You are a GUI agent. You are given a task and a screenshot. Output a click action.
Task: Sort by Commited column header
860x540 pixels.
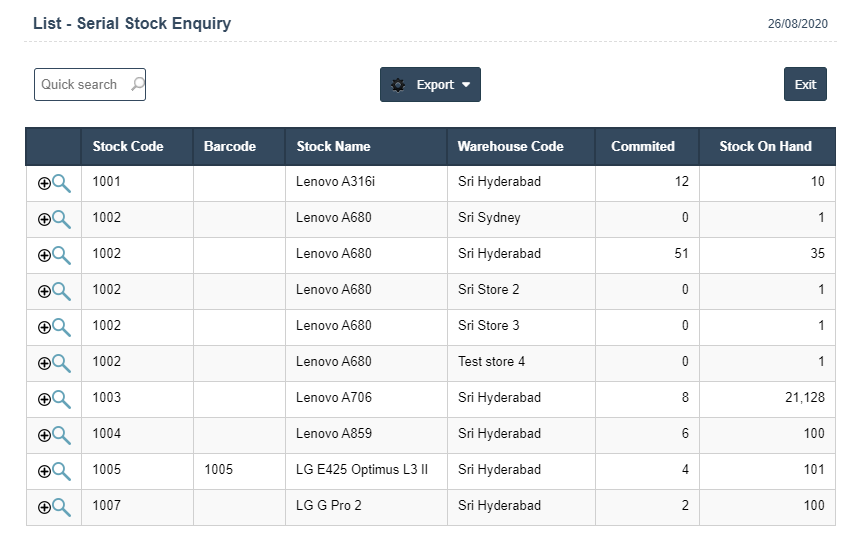pyautogui.click(x=643, y=146)
